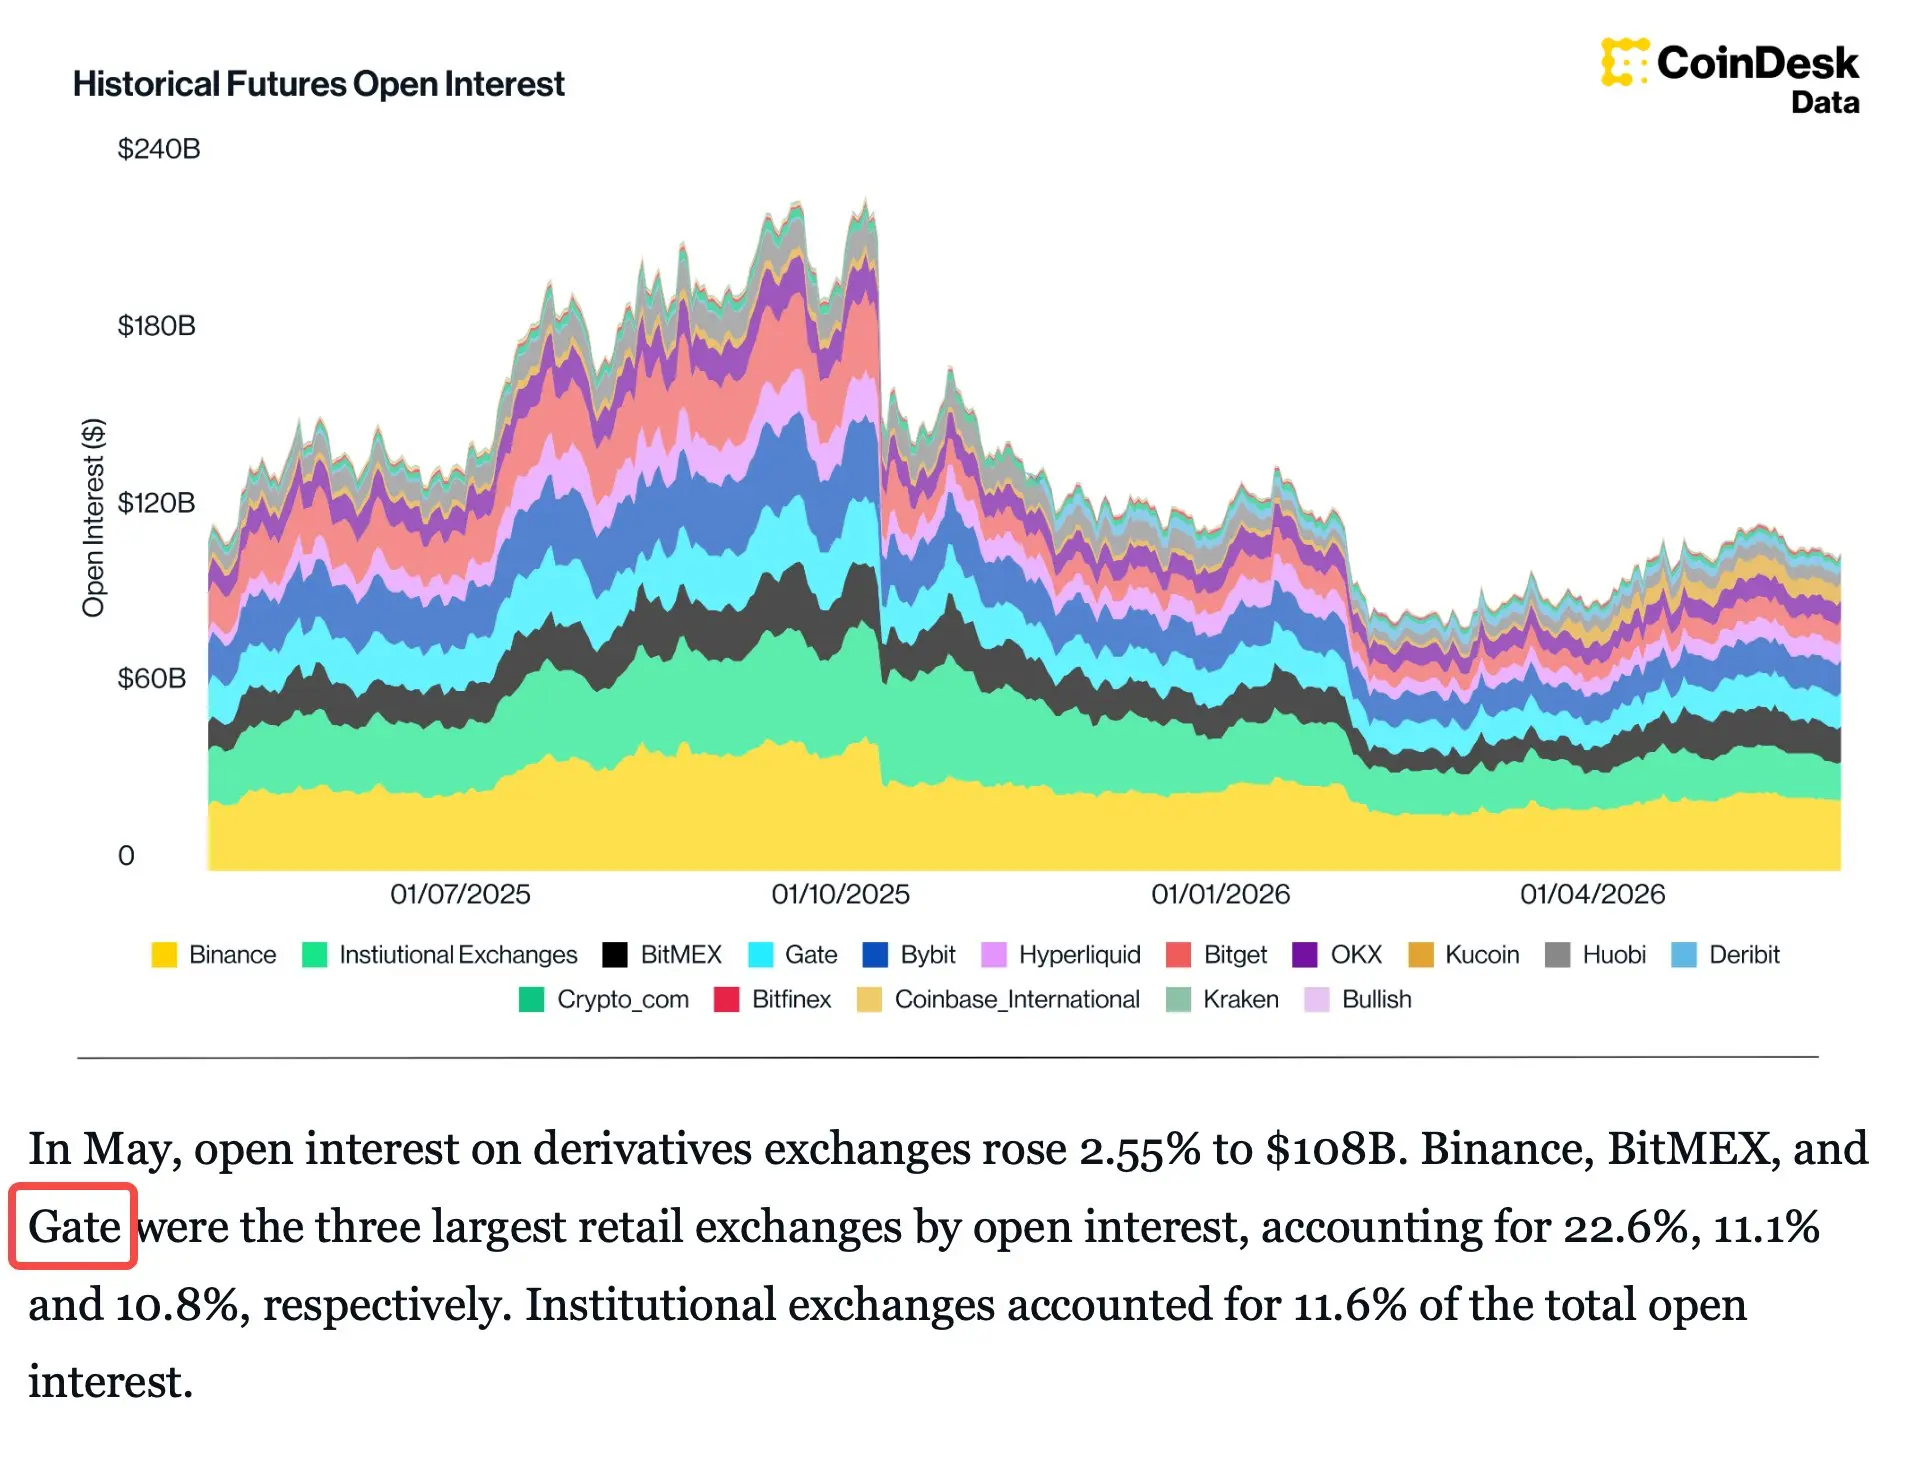Click the Bybit blue legend swatch

pyautogui.click(x=875, y=955)
